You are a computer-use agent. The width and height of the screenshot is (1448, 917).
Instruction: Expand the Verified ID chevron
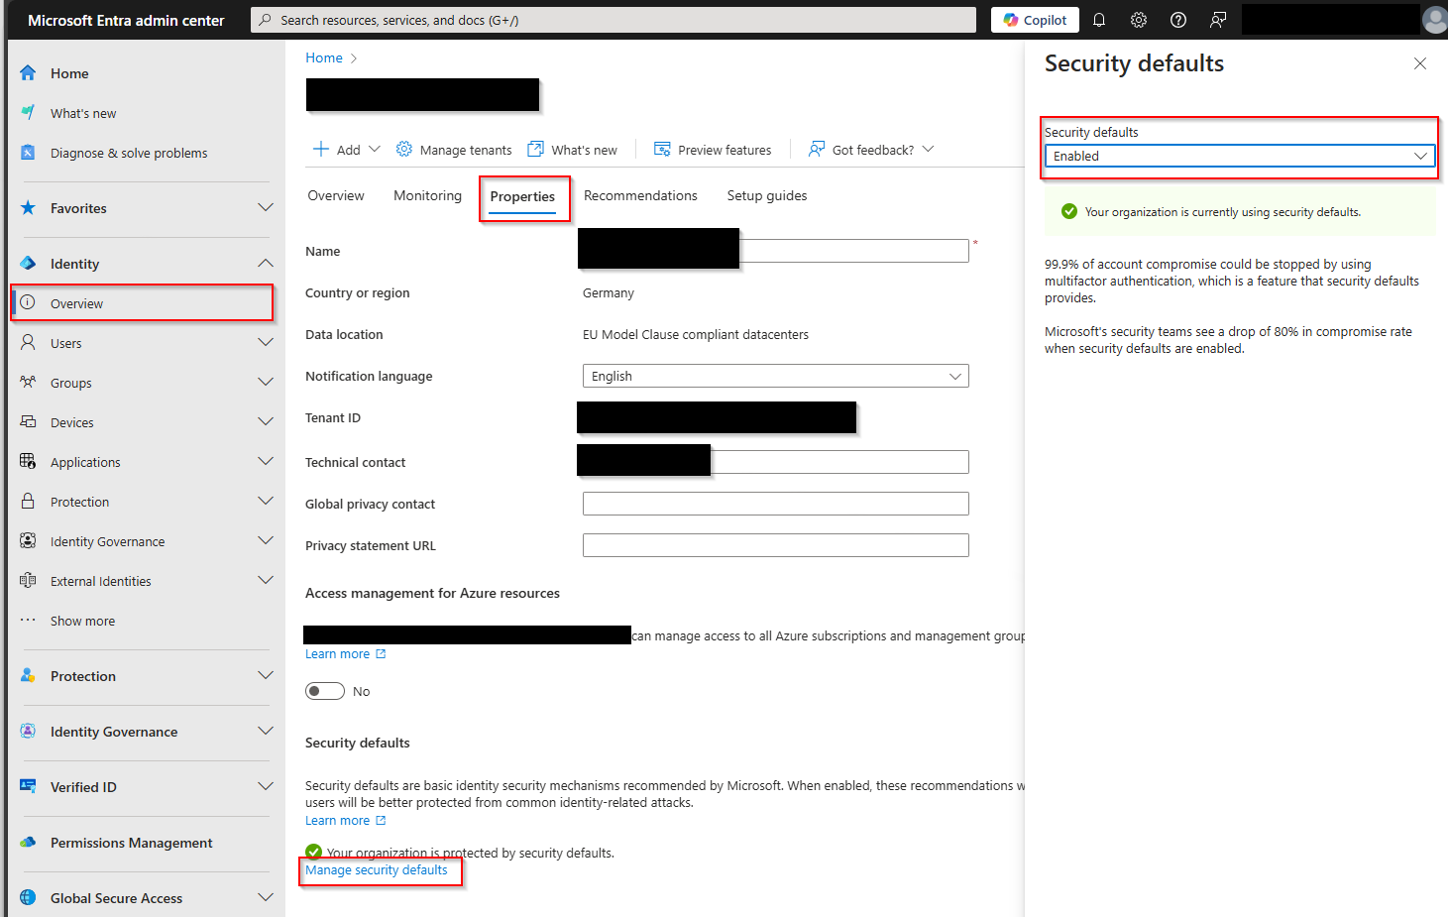[x=265, y=787]
